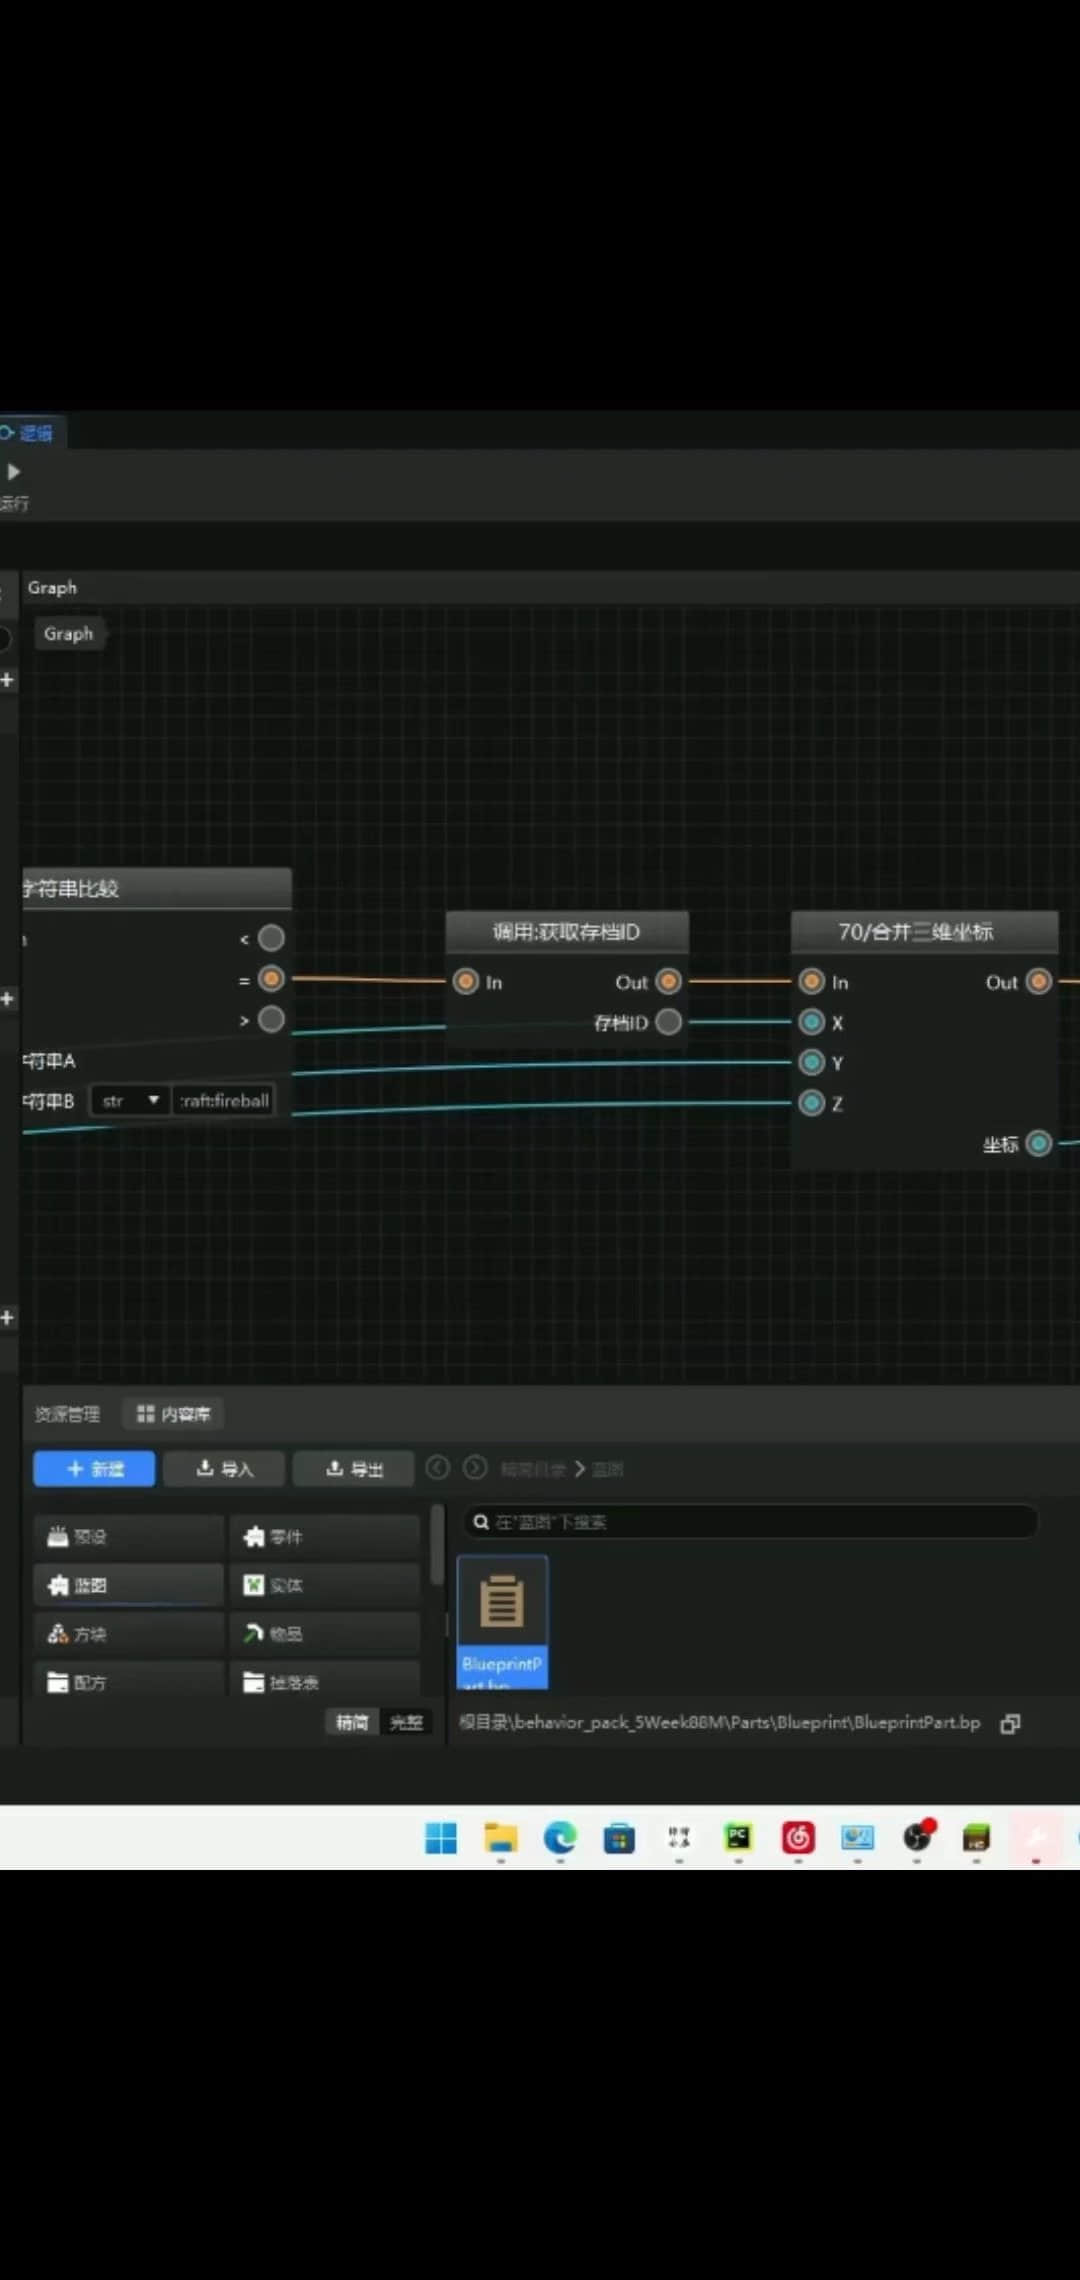
Task: Select the 预设 (Preset) category
Action: (128, 1537)
